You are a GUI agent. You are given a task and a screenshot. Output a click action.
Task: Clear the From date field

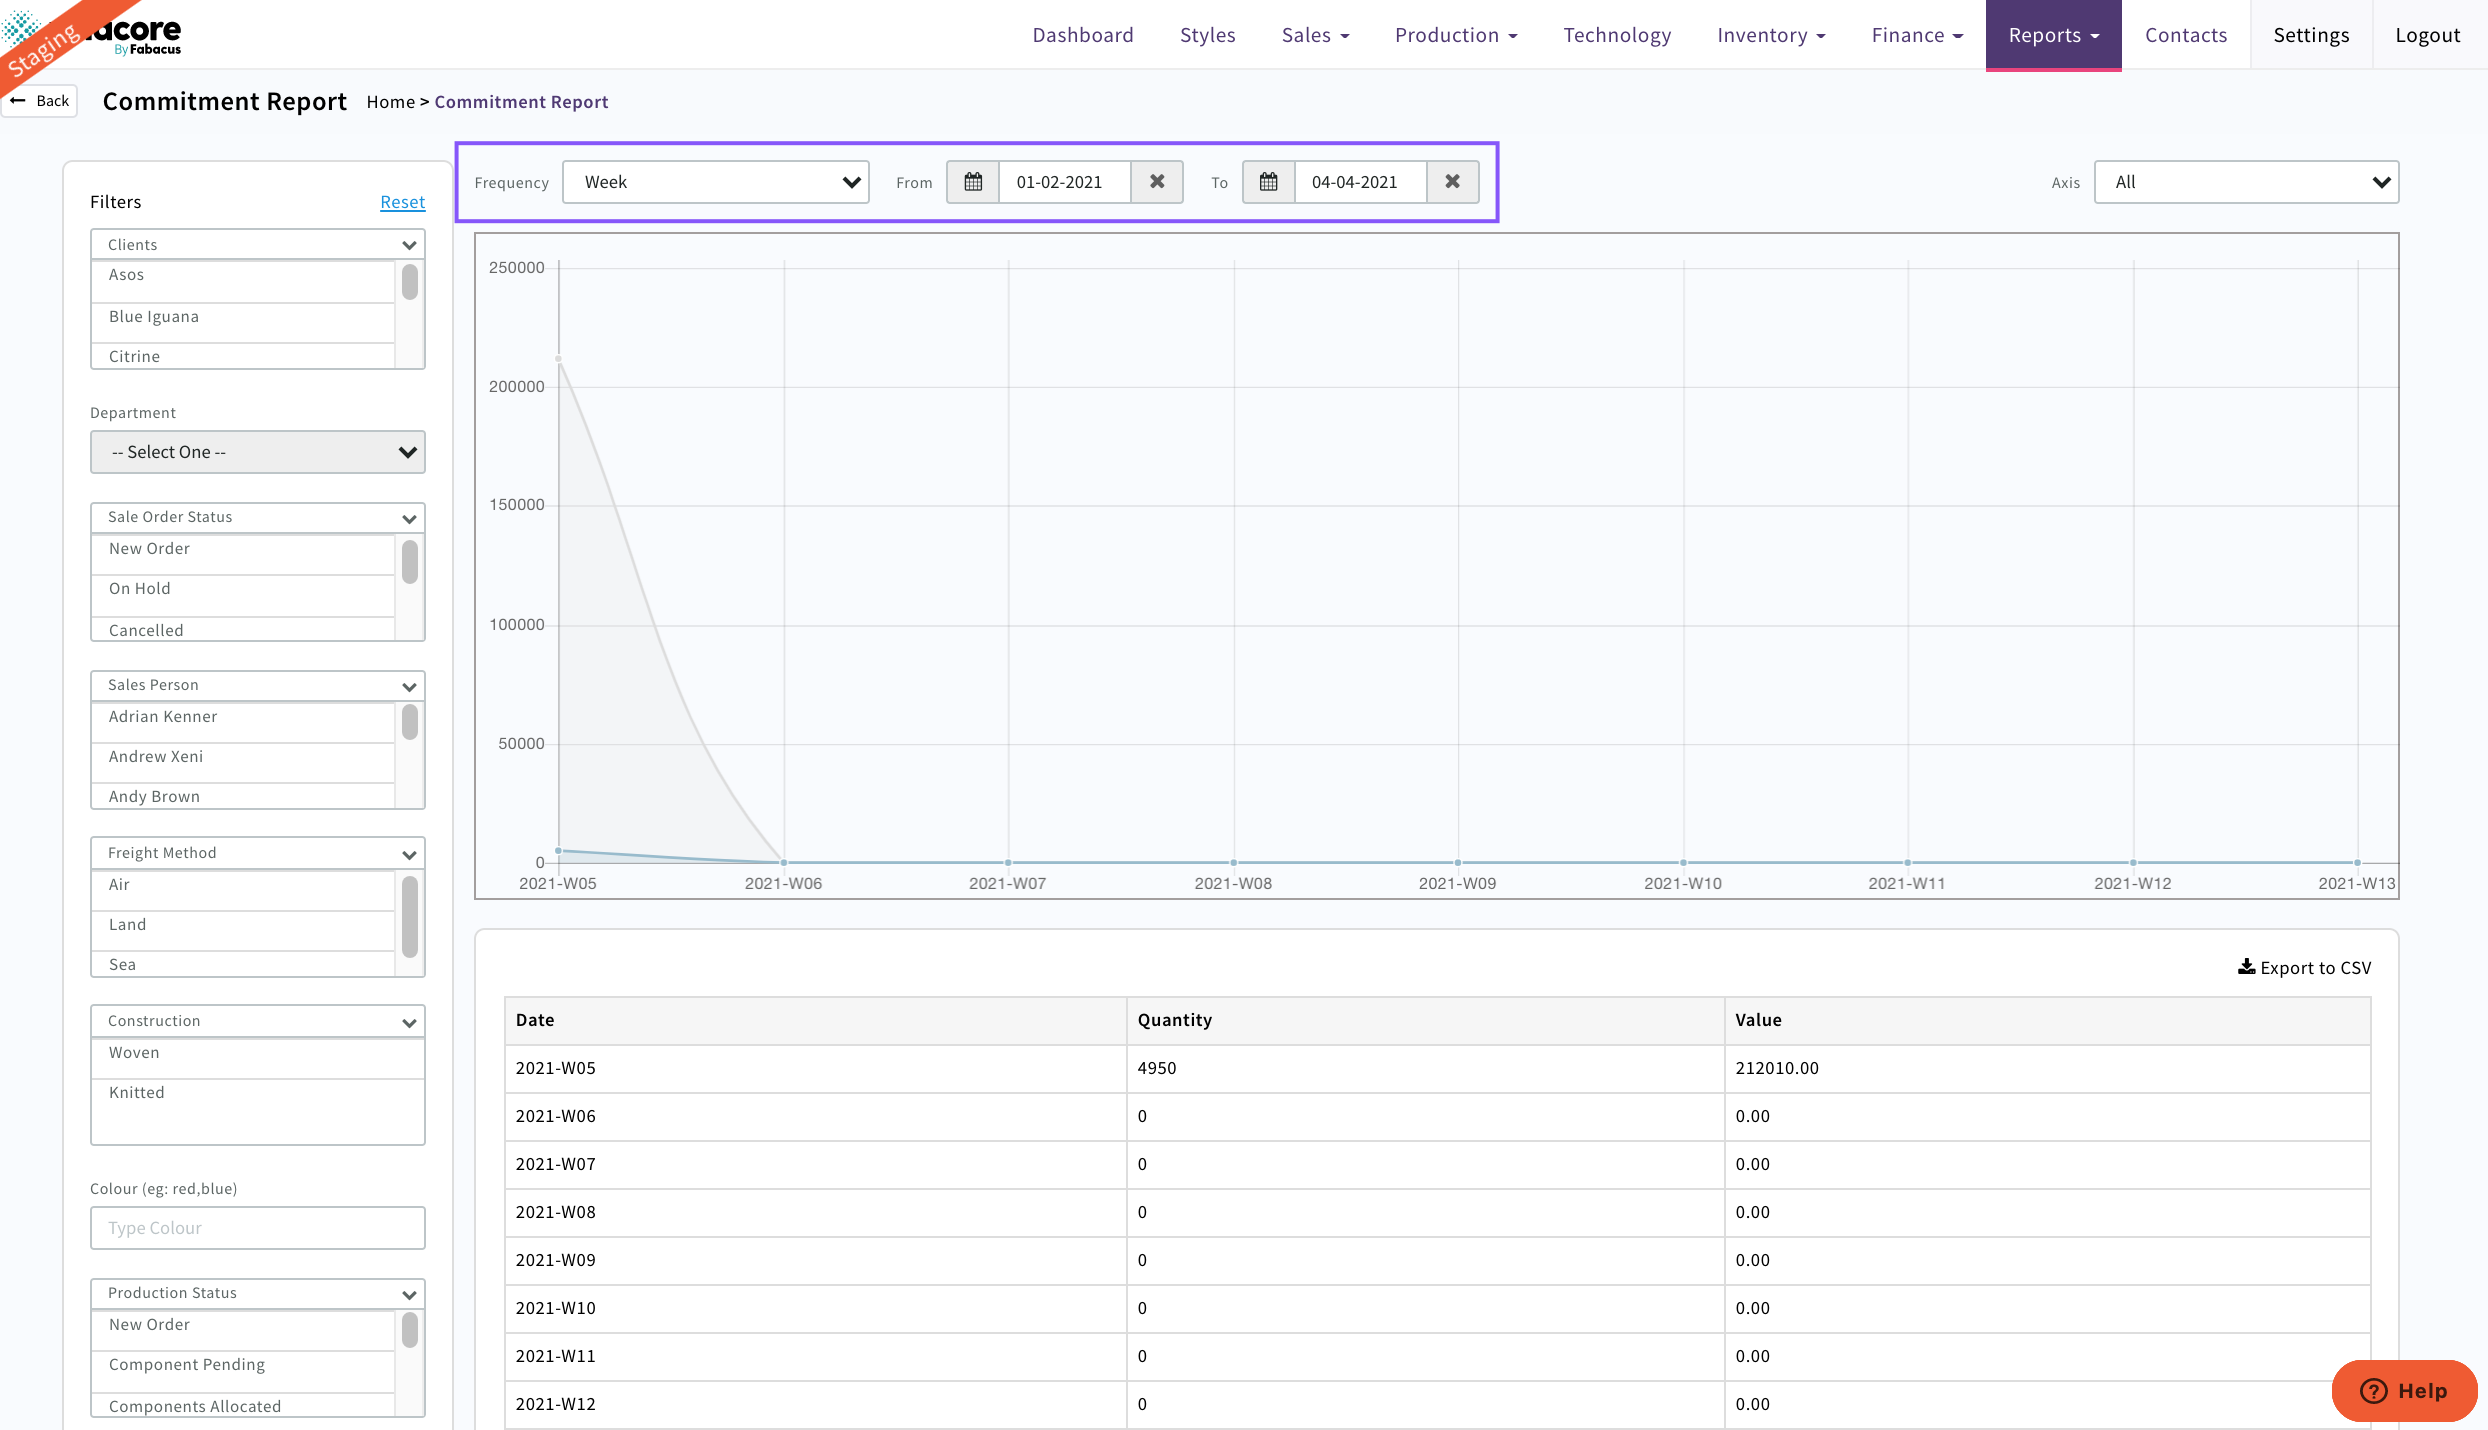1157,182
